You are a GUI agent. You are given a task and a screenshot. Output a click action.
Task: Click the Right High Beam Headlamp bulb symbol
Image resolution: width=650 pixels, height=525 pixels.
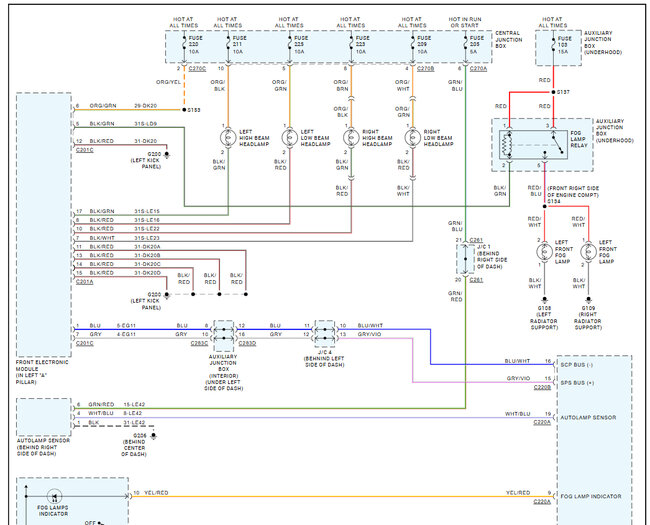coord(351,137)
